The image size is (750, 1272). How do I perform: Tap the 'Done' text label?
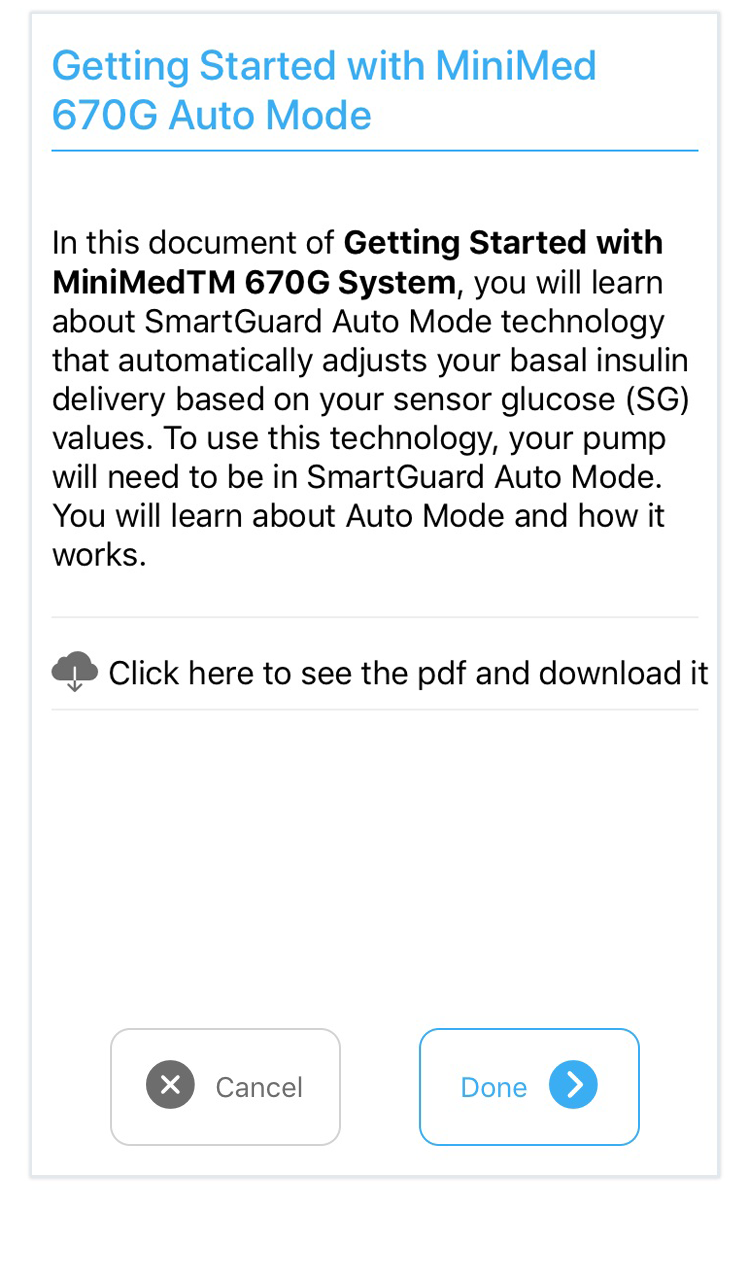493,1087
